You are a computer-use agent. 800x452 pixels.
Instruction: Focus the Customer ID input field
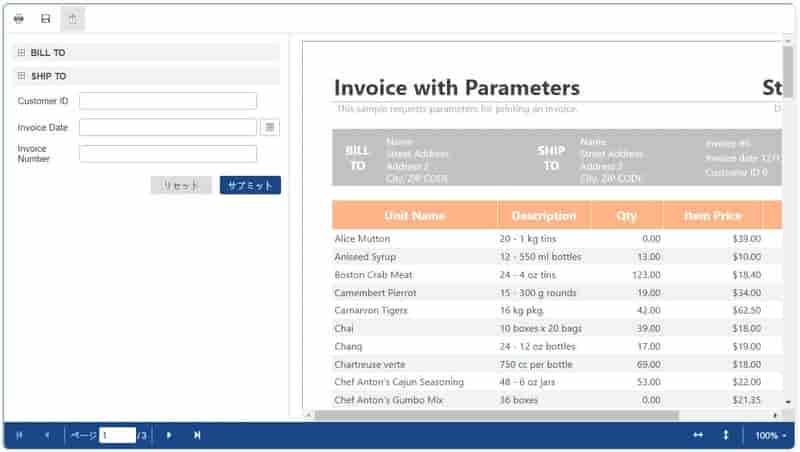(x=168, y=101)
